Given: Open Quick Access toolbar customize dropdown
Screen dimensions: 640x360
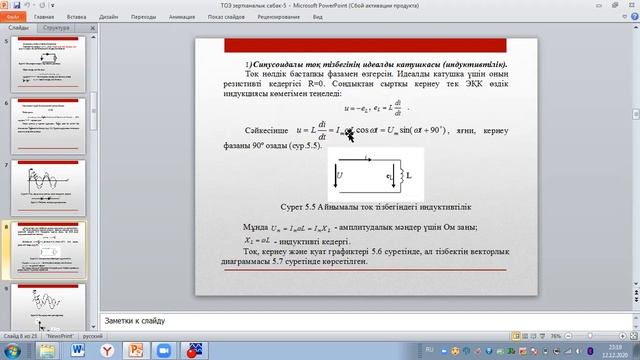Looking at the screenshot, I should tap(53, 6).
